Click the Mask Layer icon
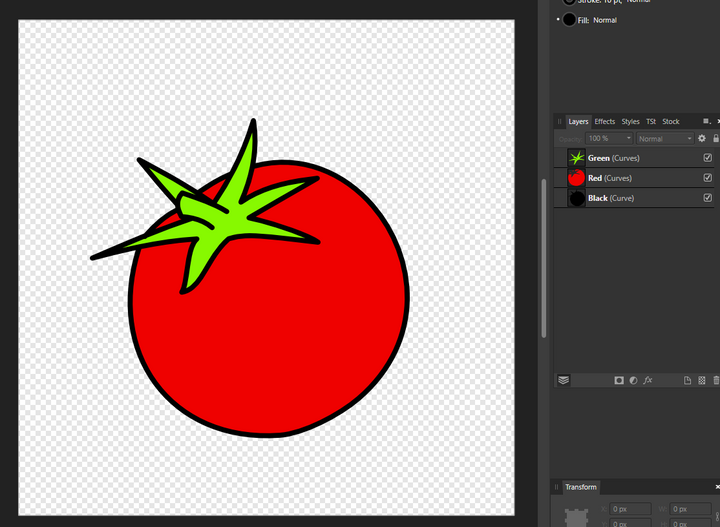Image resolution: width=720 pixels, height=527 pixels. tap(619, 380)
